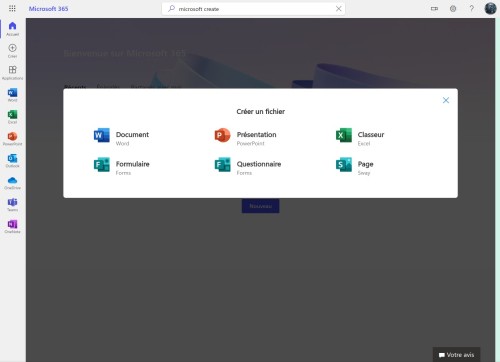The image size is (500, 362).
Task: Click the Forms icon beside Questionnaire
Action: pyautogui.click(x=222, y=165)
